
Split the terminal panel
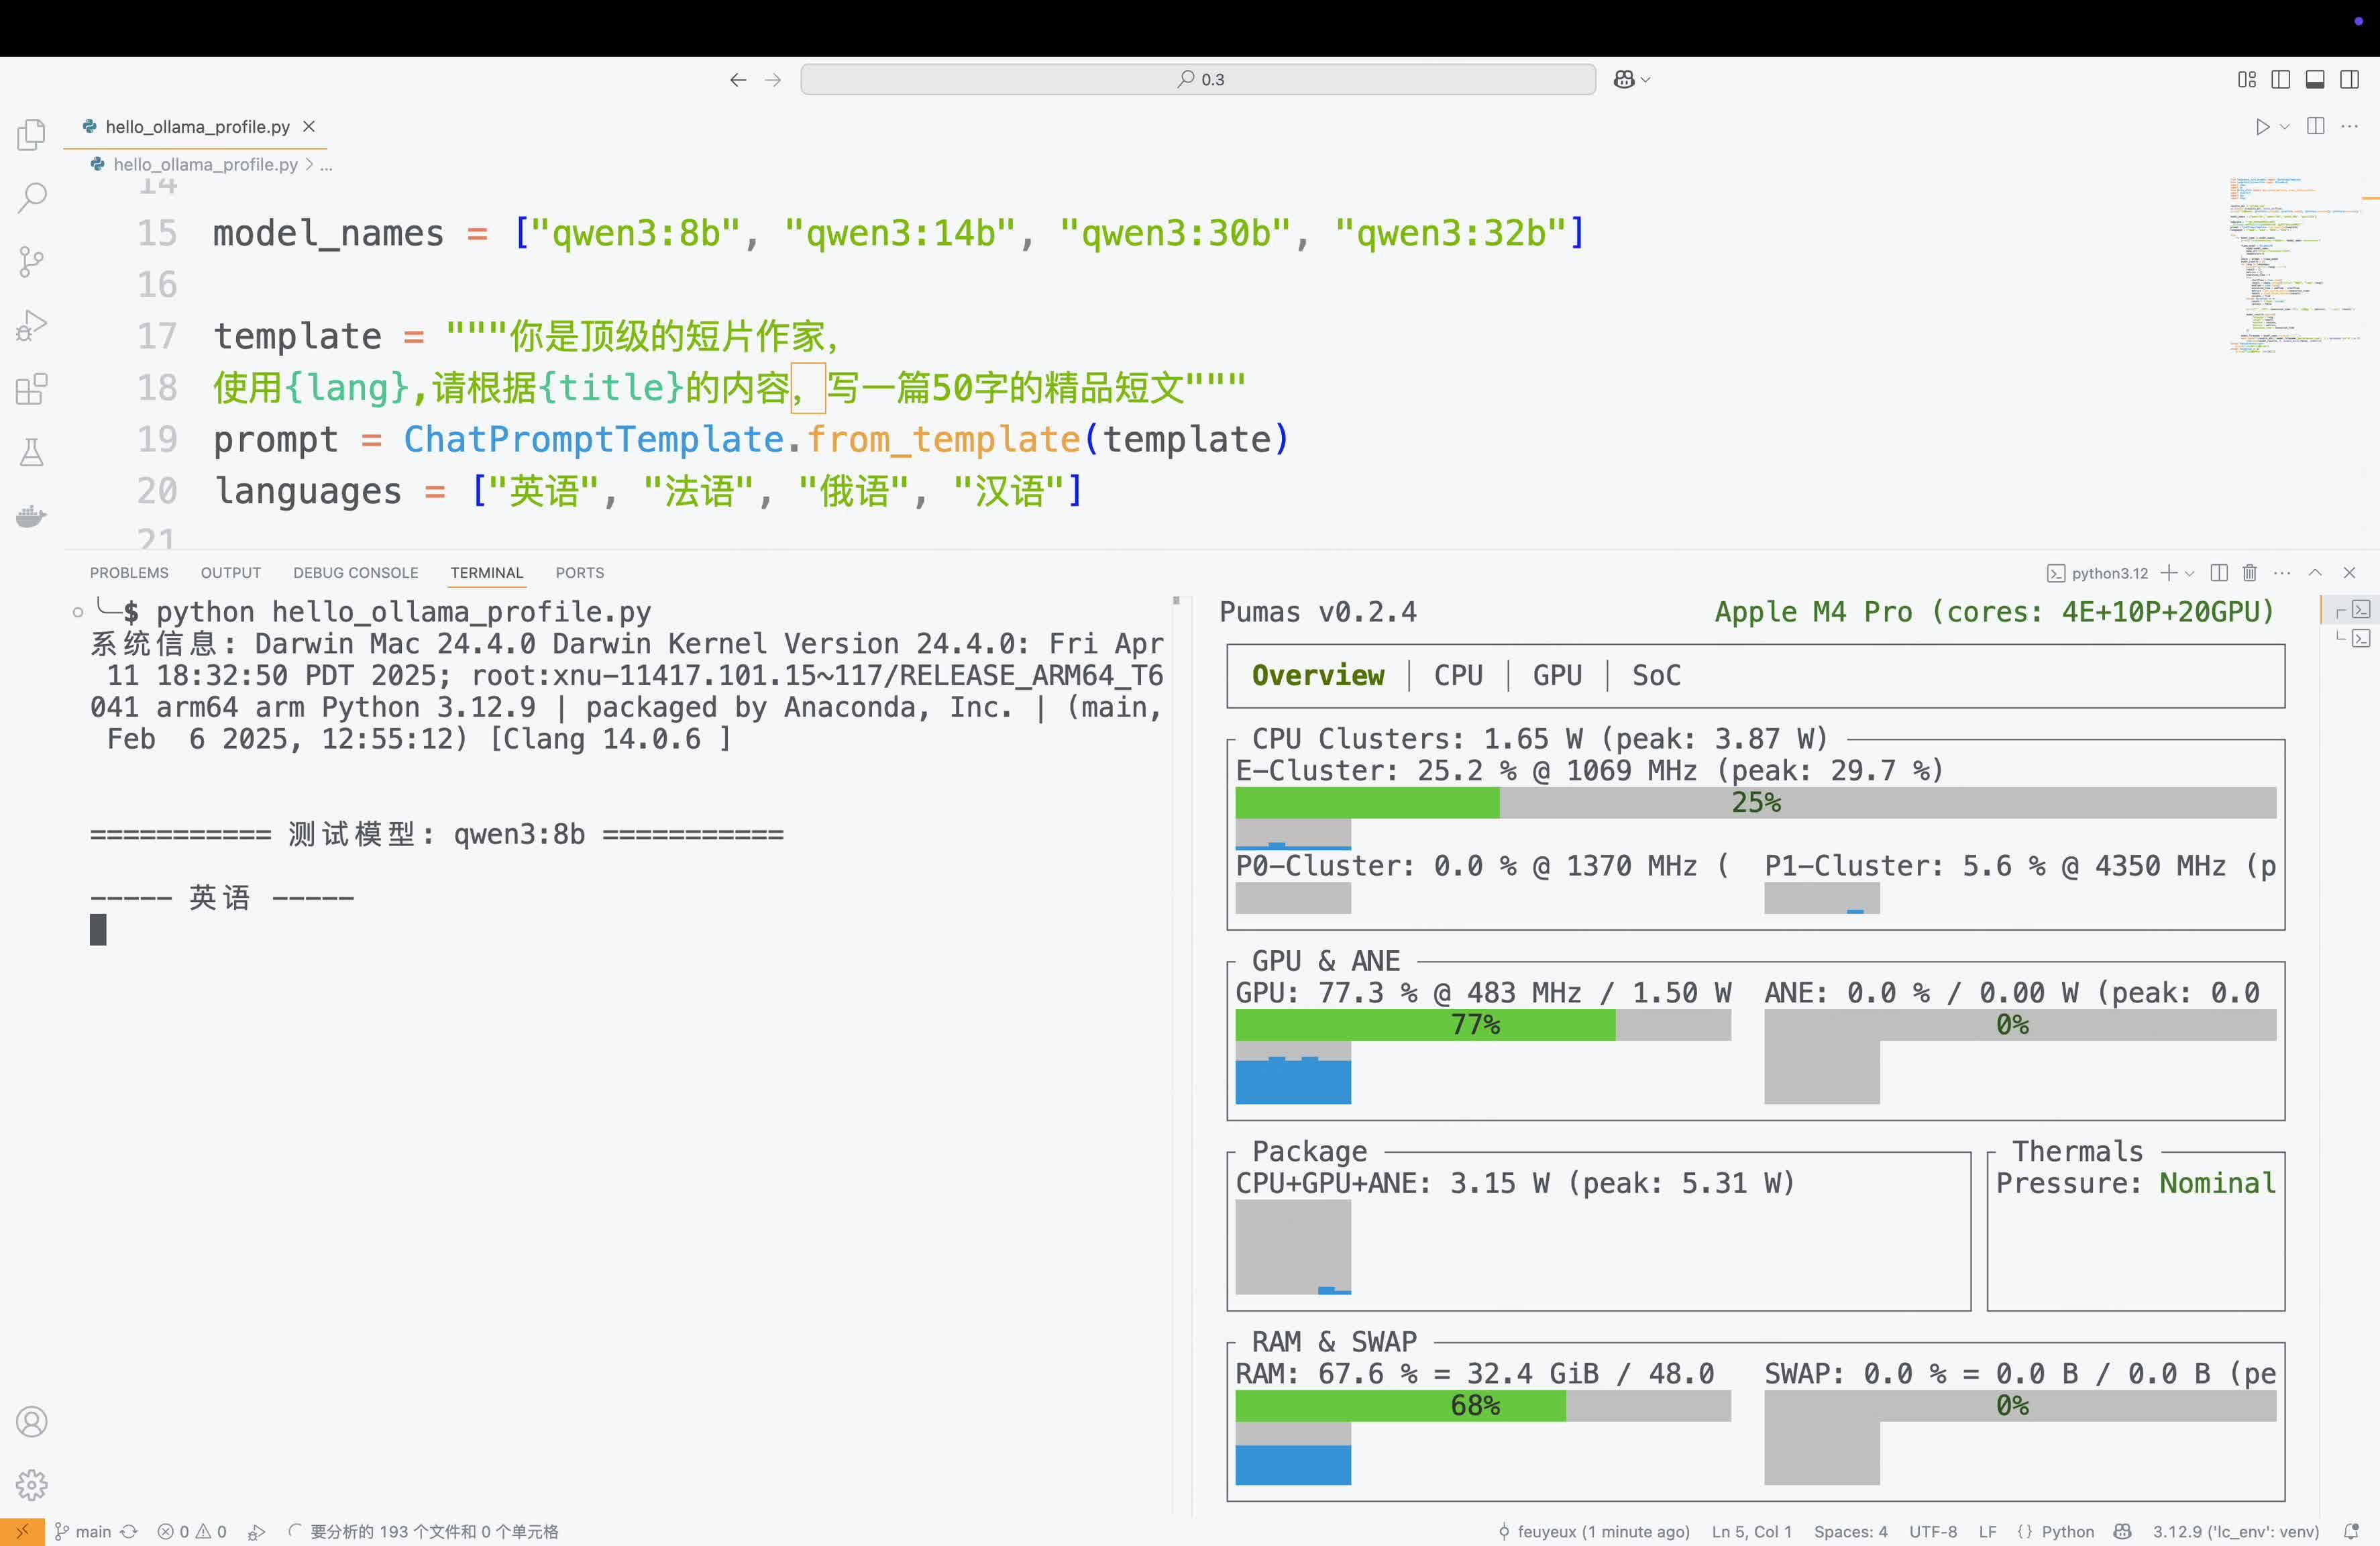(2218, 573)
